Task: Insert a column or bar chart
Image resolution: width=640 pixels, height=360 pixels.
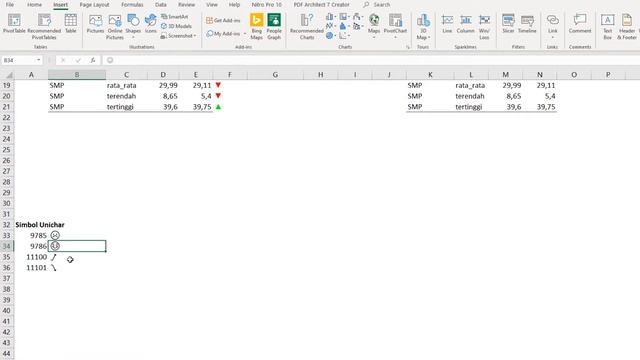Action: (331, 17)
